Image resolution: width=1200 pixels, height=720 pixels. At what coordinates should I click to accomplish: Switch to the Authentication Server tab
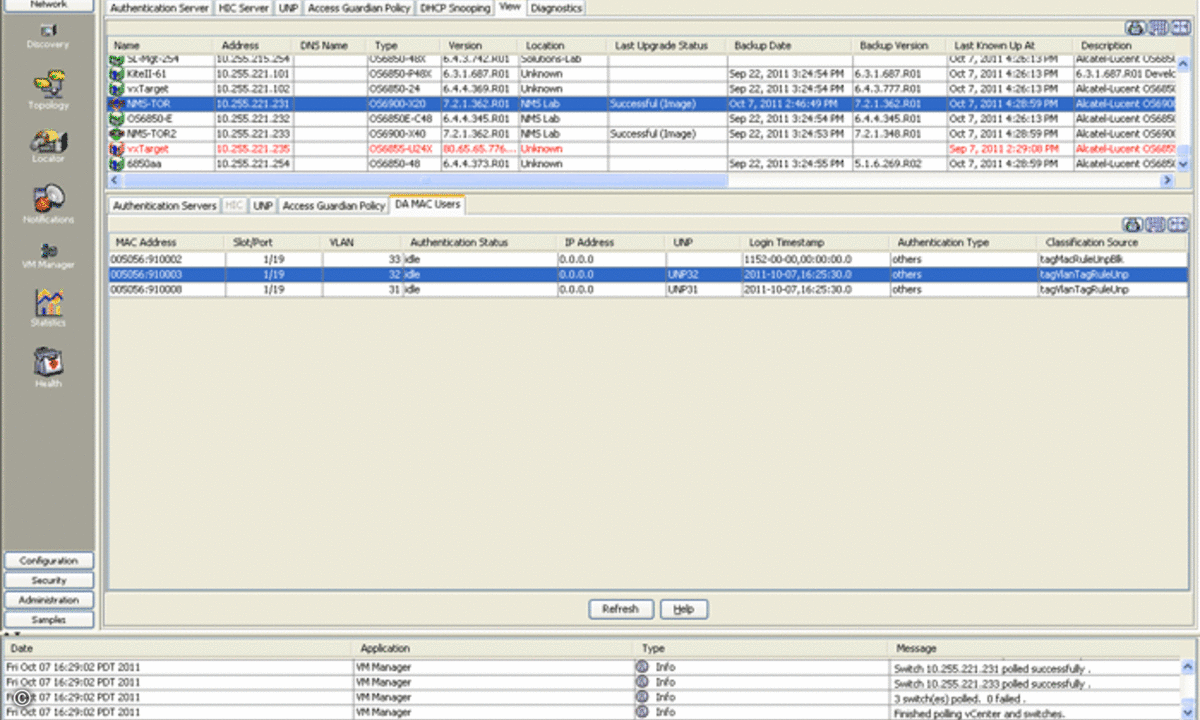click(159, 8)
